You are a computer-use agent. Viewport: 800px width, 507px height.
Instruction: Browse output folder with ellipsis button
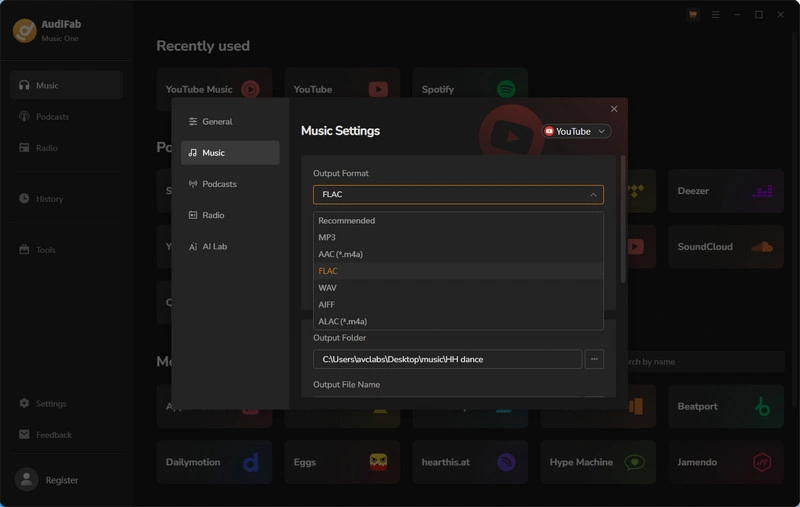tap(594, 359)
